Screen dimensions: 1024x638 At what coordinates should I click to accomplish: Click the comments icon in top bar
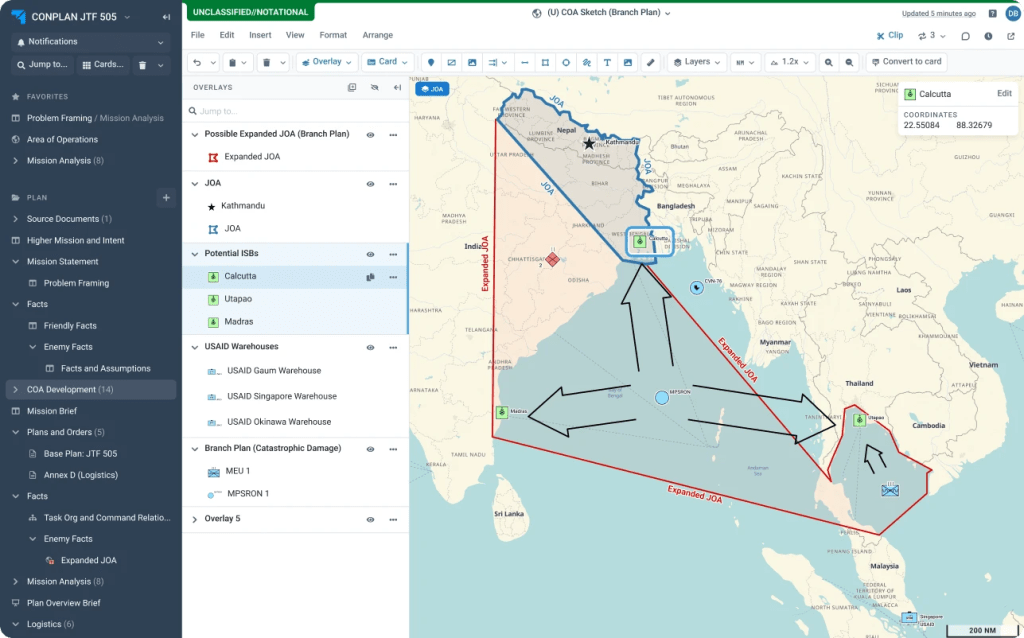tap(965, 36)
